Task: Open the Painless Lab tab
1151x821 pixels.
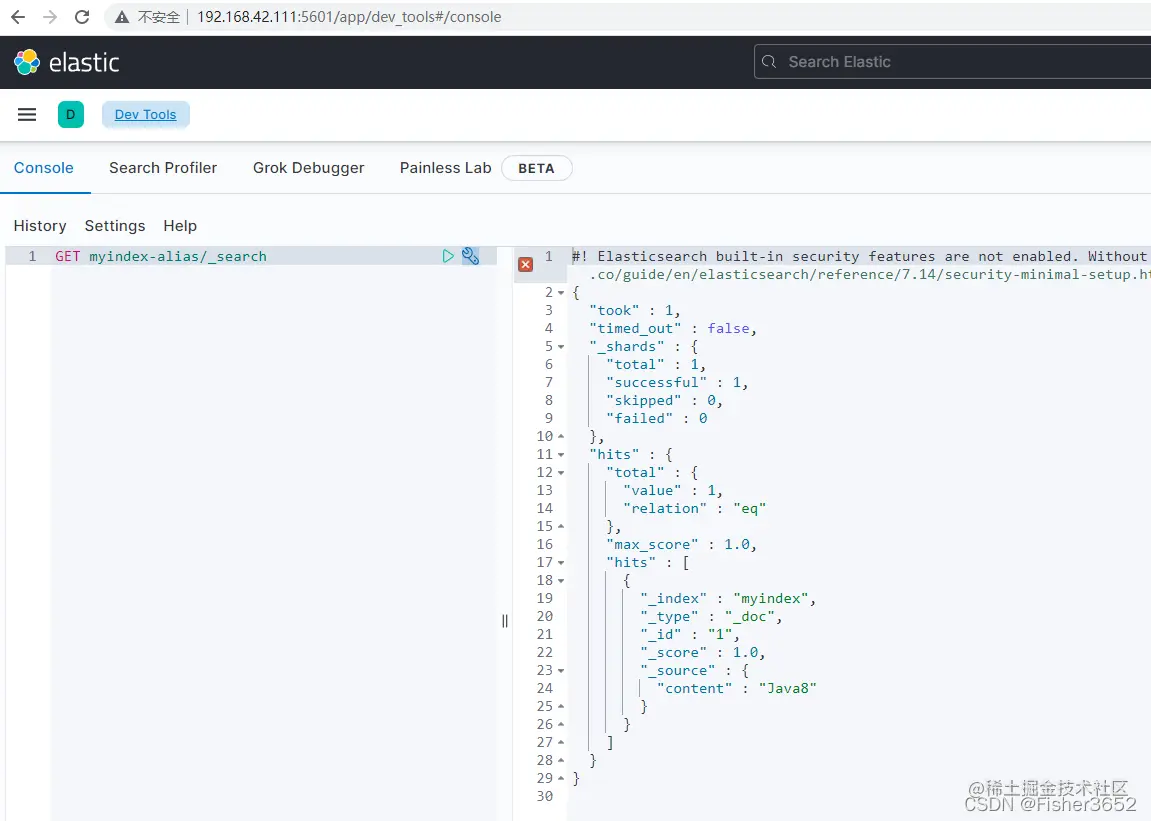Action: tap(446, 167)
